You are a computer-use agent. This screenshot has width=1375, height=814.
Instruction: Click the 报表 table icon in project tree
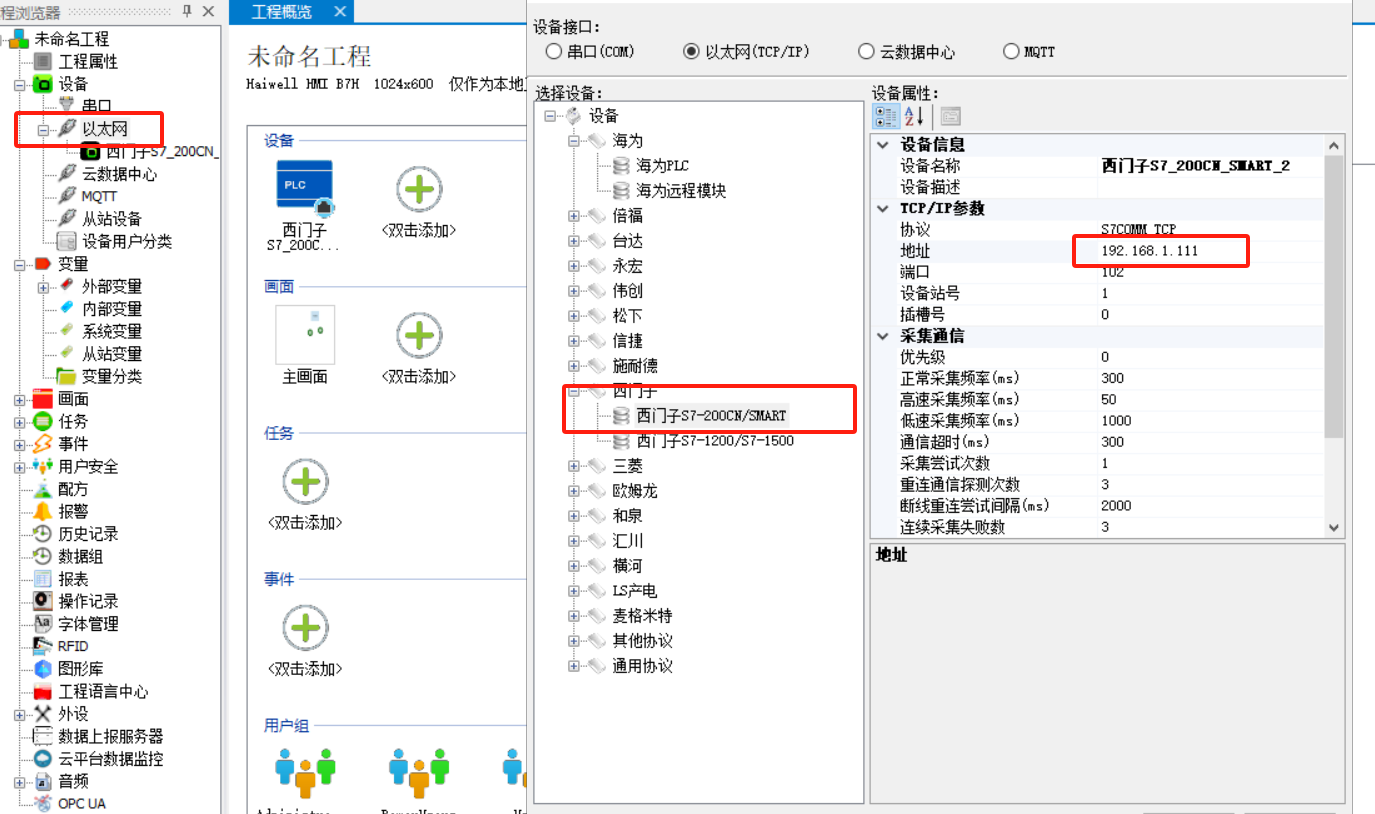tap(43, 579)
